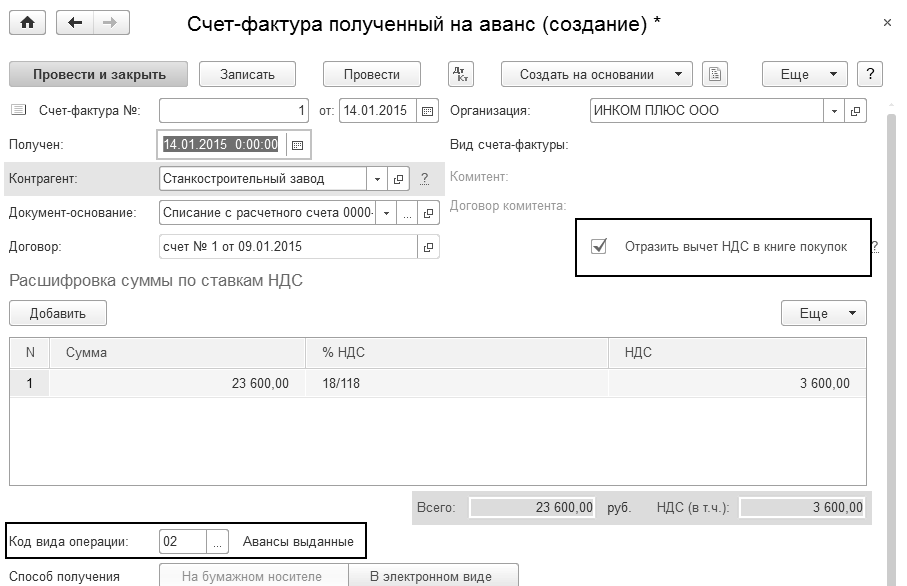Image resolution: width=907 pixels, height=586 pixels.
Task: Select the 3 600,00 НДС cell in row 1
Action: pos(738,383)
